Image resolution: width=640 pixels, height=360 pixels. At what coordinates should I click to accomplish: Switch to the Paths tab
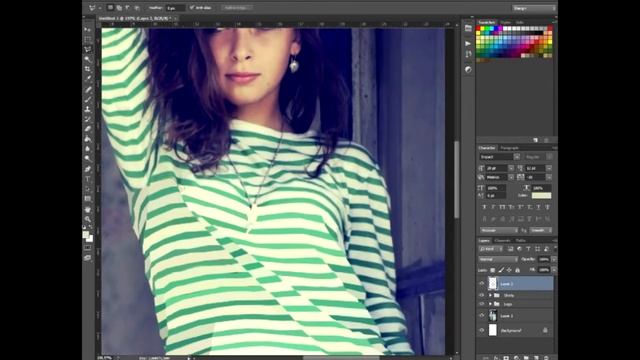coord(520,240)
